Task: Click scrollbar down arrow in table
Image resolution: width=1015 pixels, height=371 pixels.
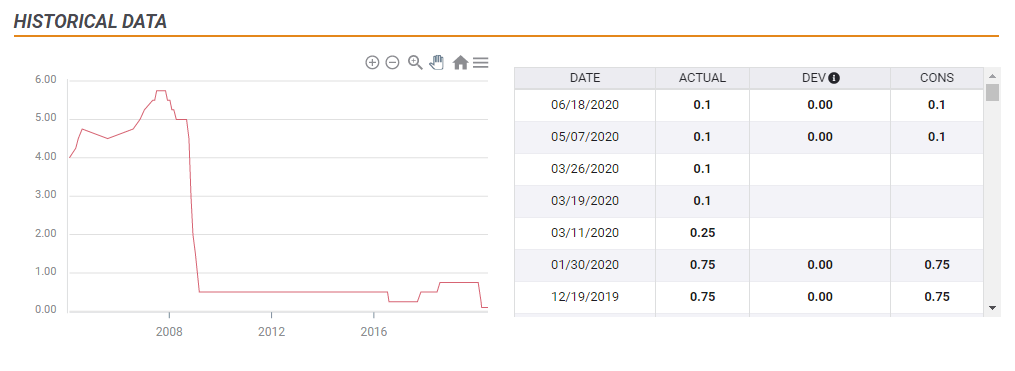Action: pos(992,308)
